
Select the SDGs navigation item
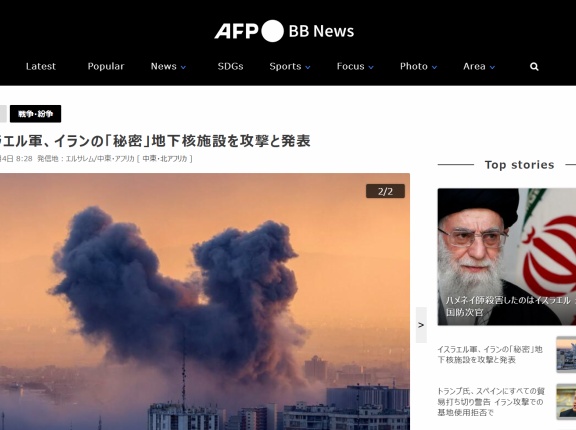[x=230, y=66]
